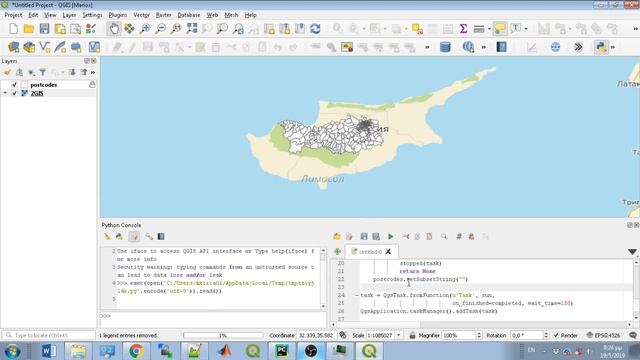
Task: Open the Scale dropdown arrow
Action: (399, 335)
